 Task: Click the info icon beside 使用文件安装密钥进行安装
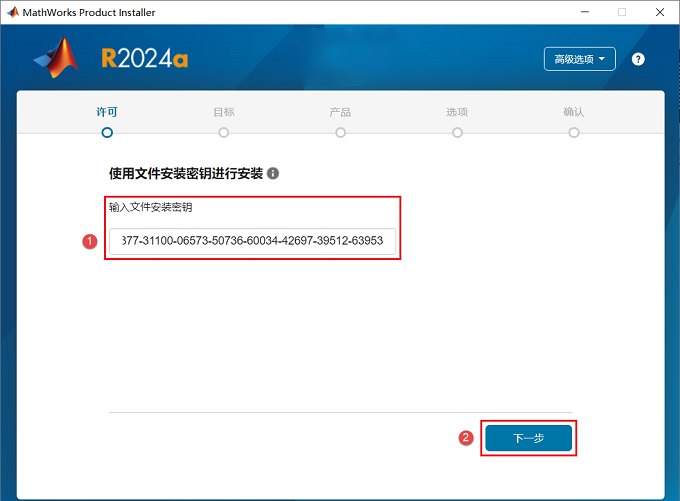[273, 174]
